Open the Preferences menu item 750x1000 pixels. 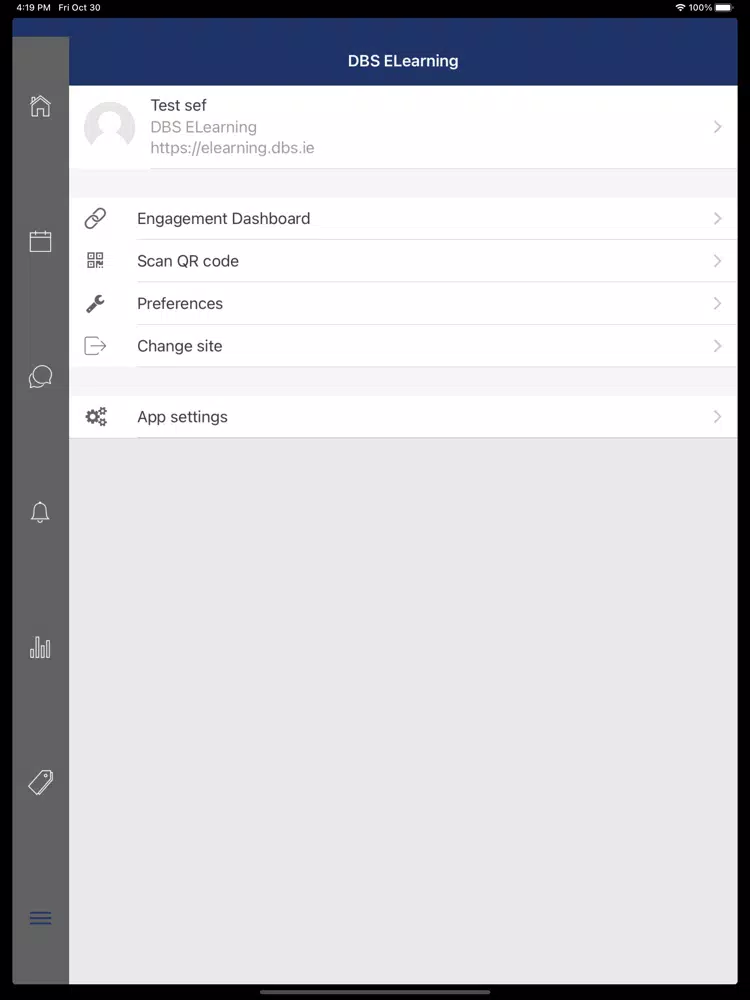pyautogui.click(x=403, y=304)
